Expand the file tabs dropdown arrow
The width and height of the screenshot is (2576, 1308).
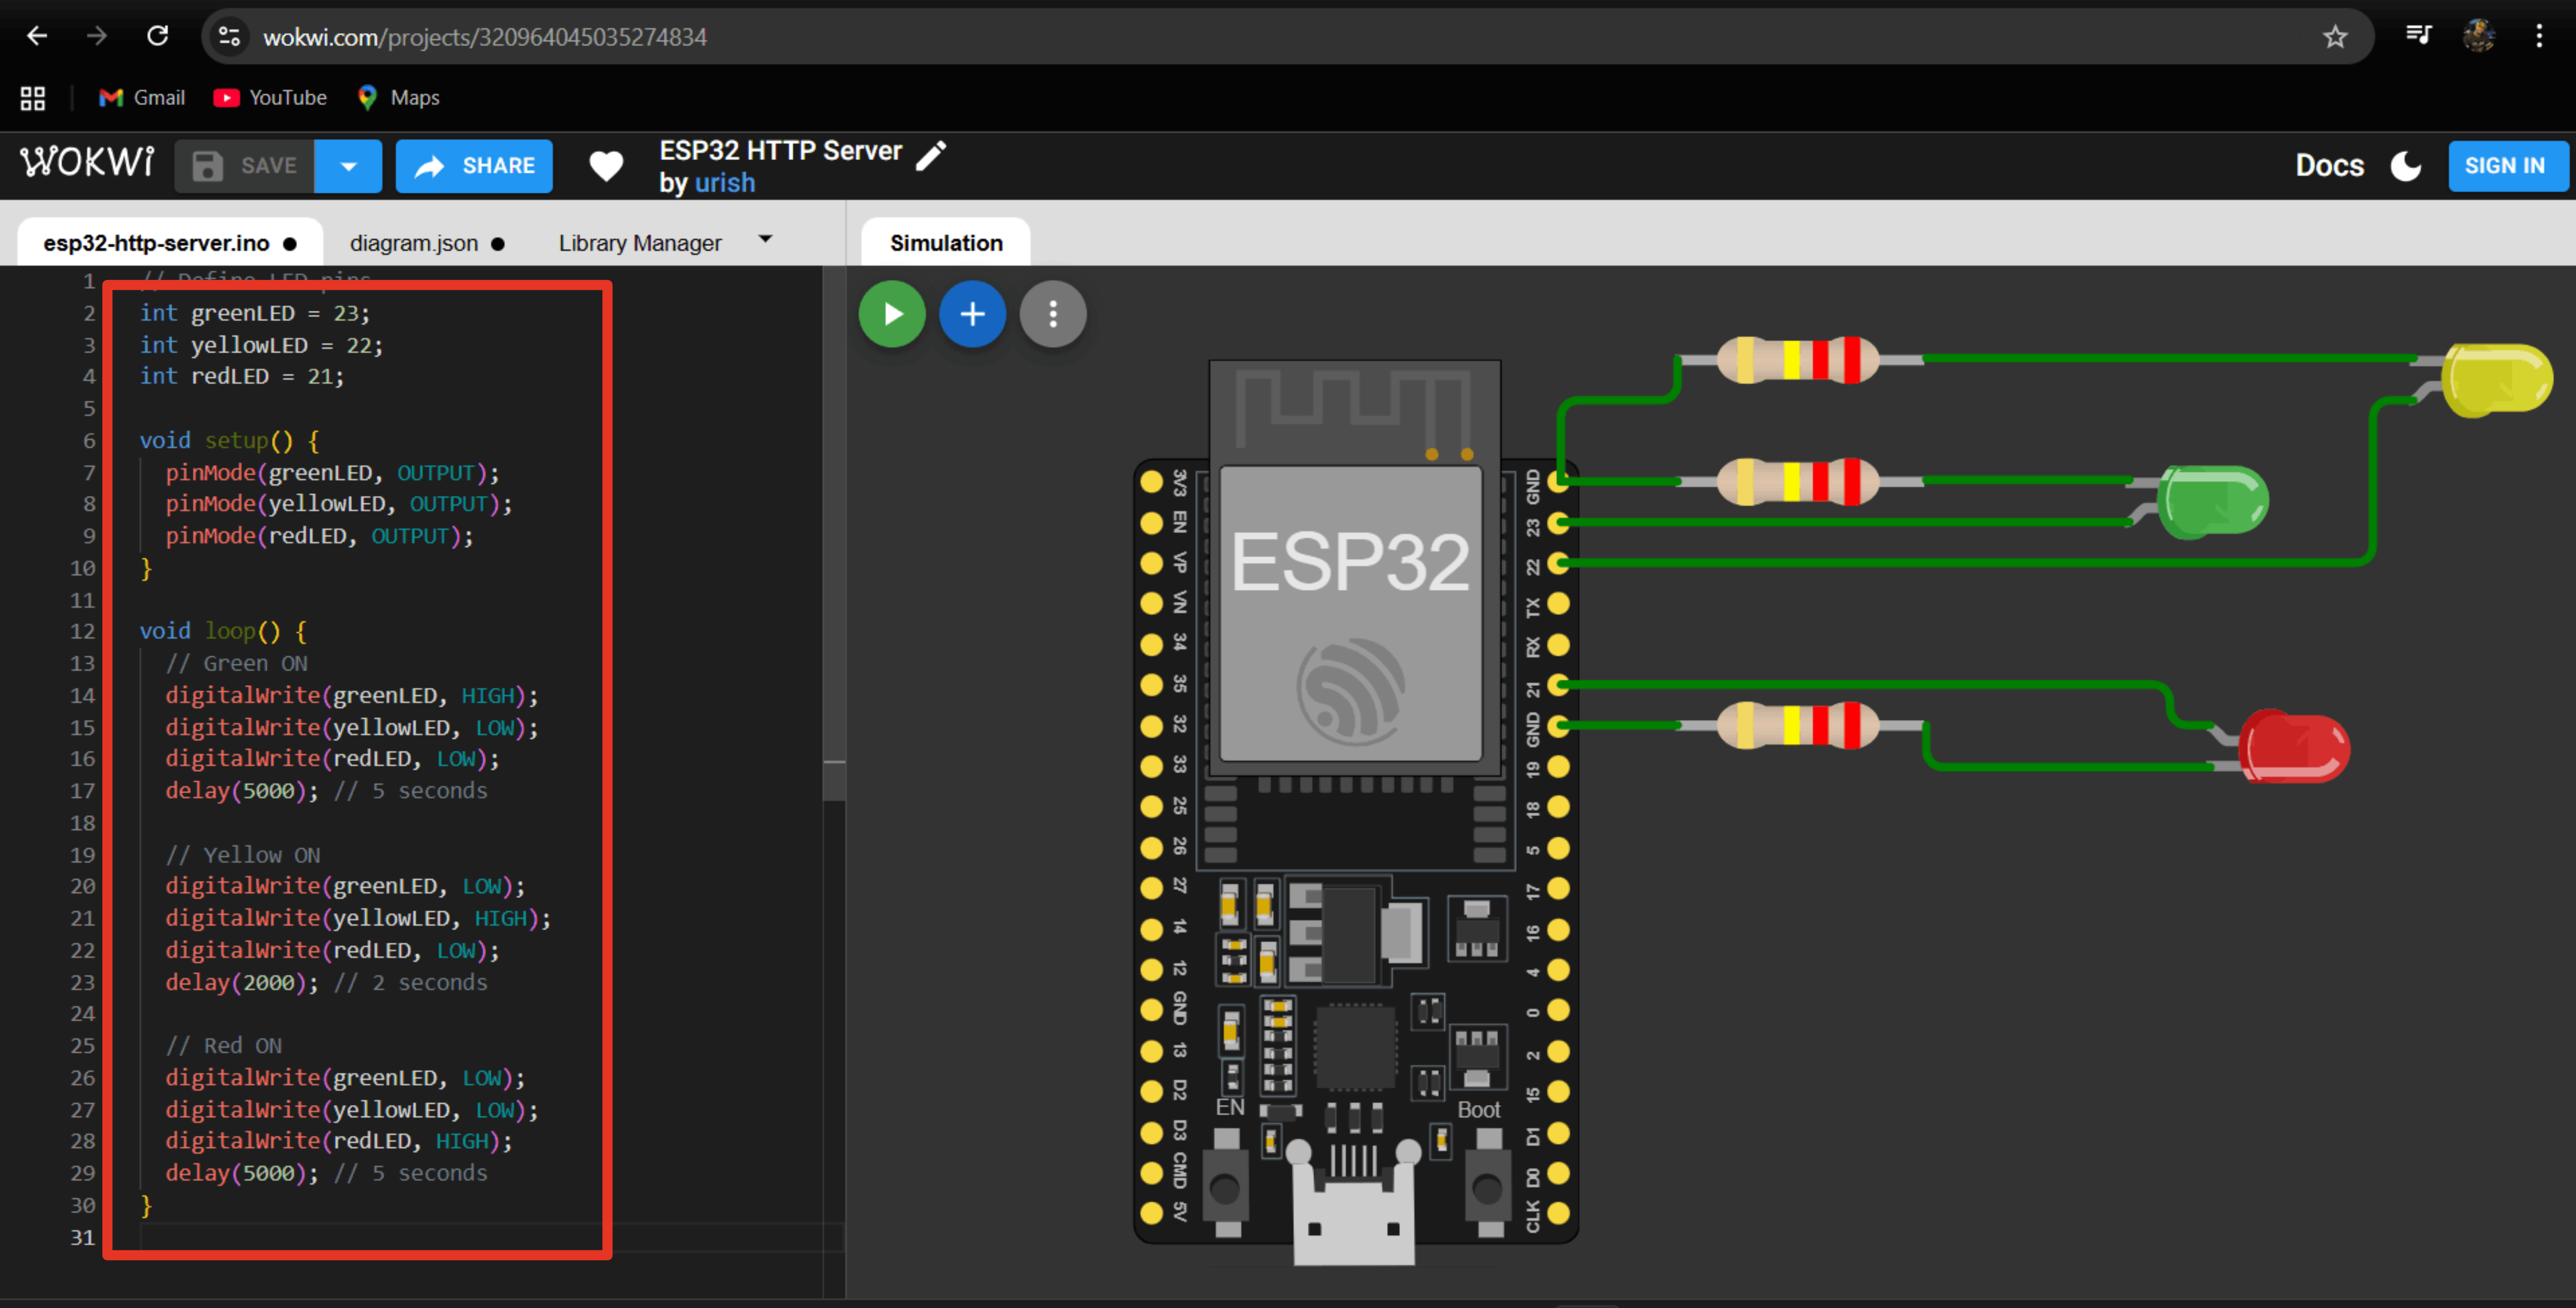click(x=765, y=240)
